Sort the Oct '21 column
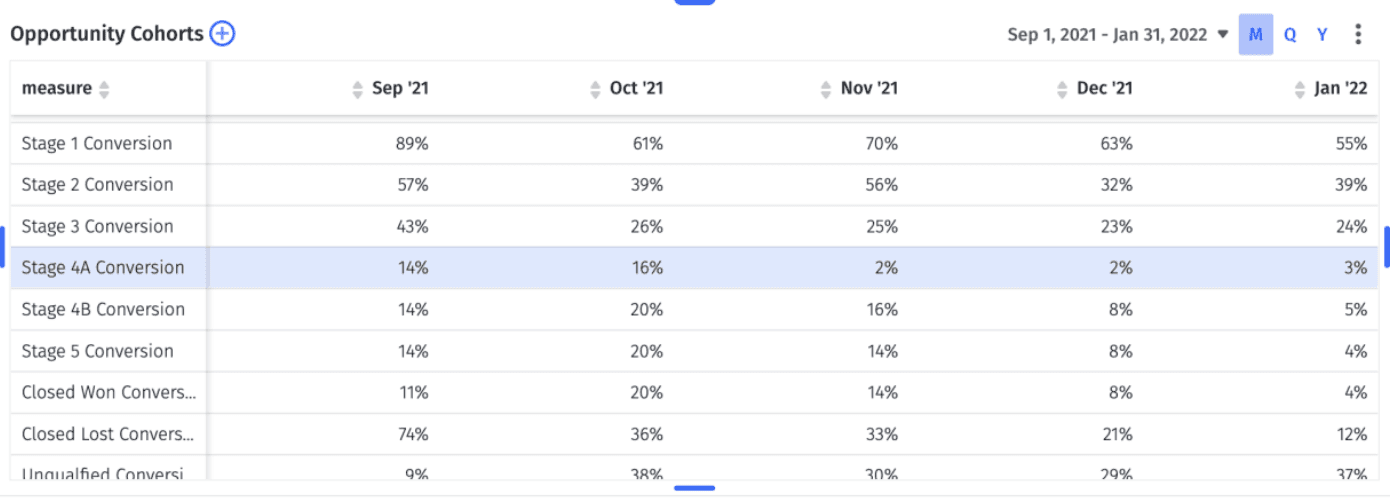Viewport: 1390px width, 500px height. tap(596, 89)
